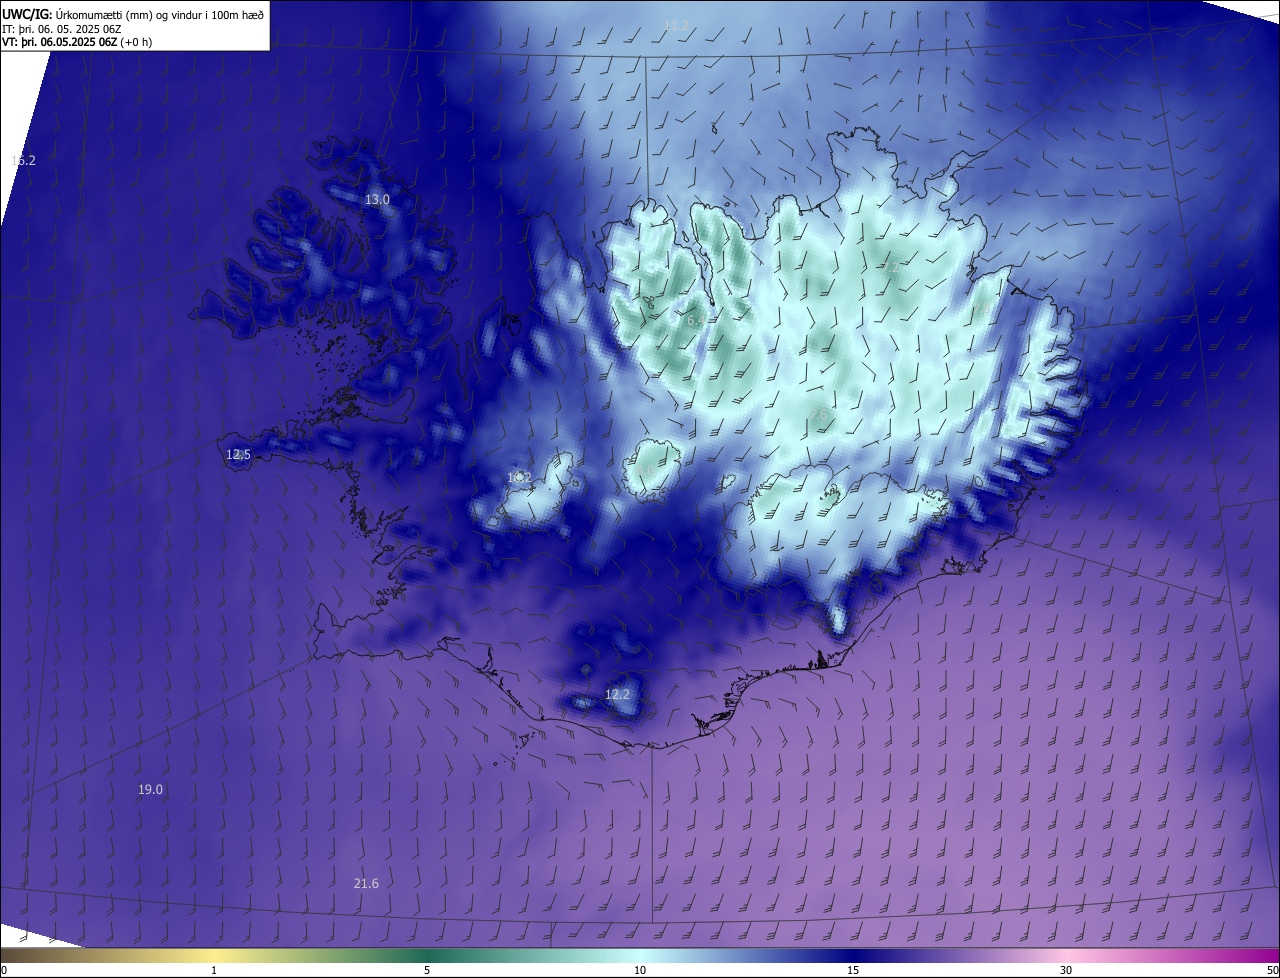Image resolution: width=1280 pixels, height=978 pixels.
Task: Click the 5 tick label on the color scale
Action: click(x=427, y=970)
